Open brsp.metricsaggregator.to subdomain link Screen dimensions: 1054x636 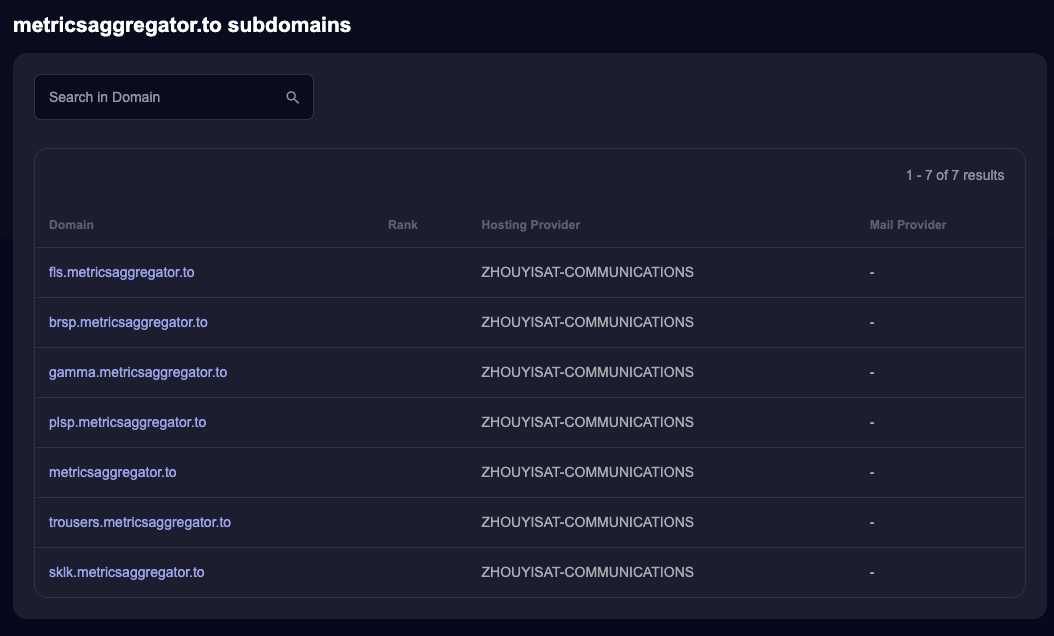(x=128, y=322)
